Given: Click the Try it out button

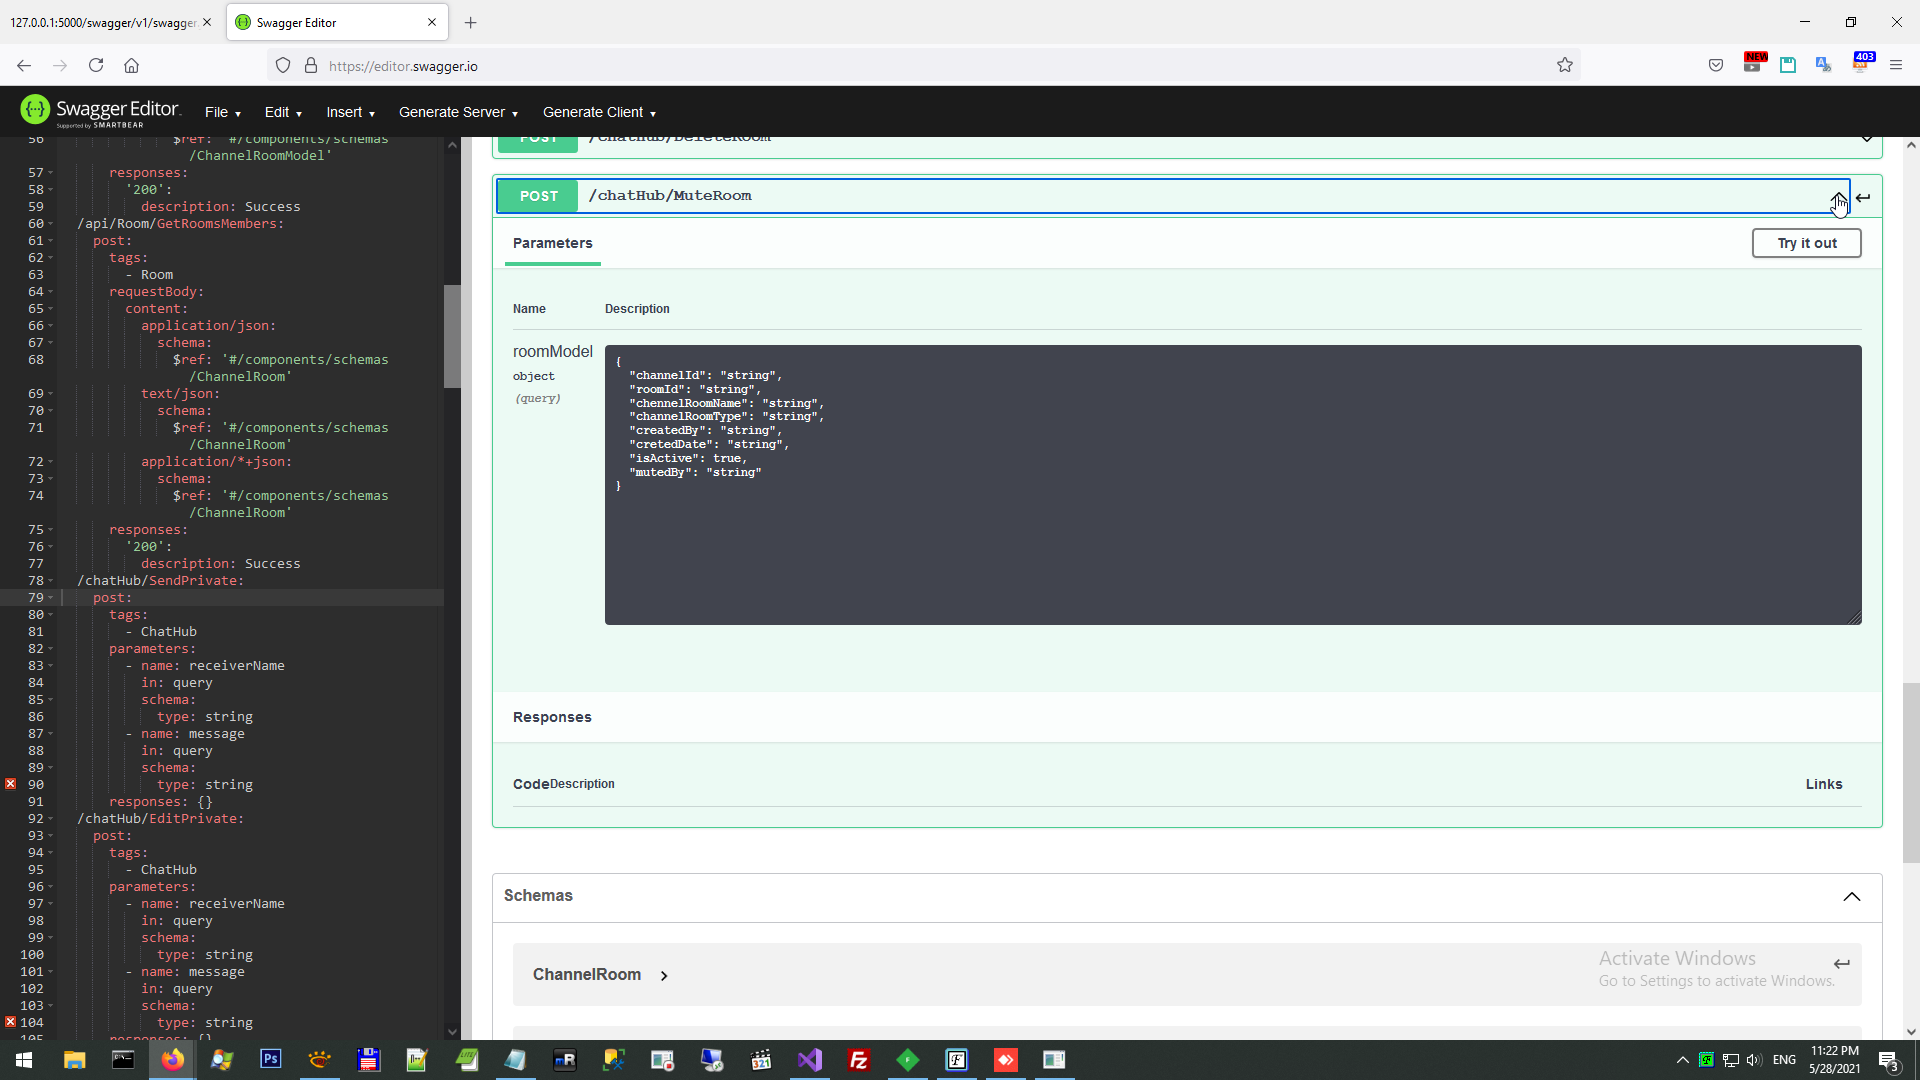Looking at the screenshot, I should (x=1806, y=243).
